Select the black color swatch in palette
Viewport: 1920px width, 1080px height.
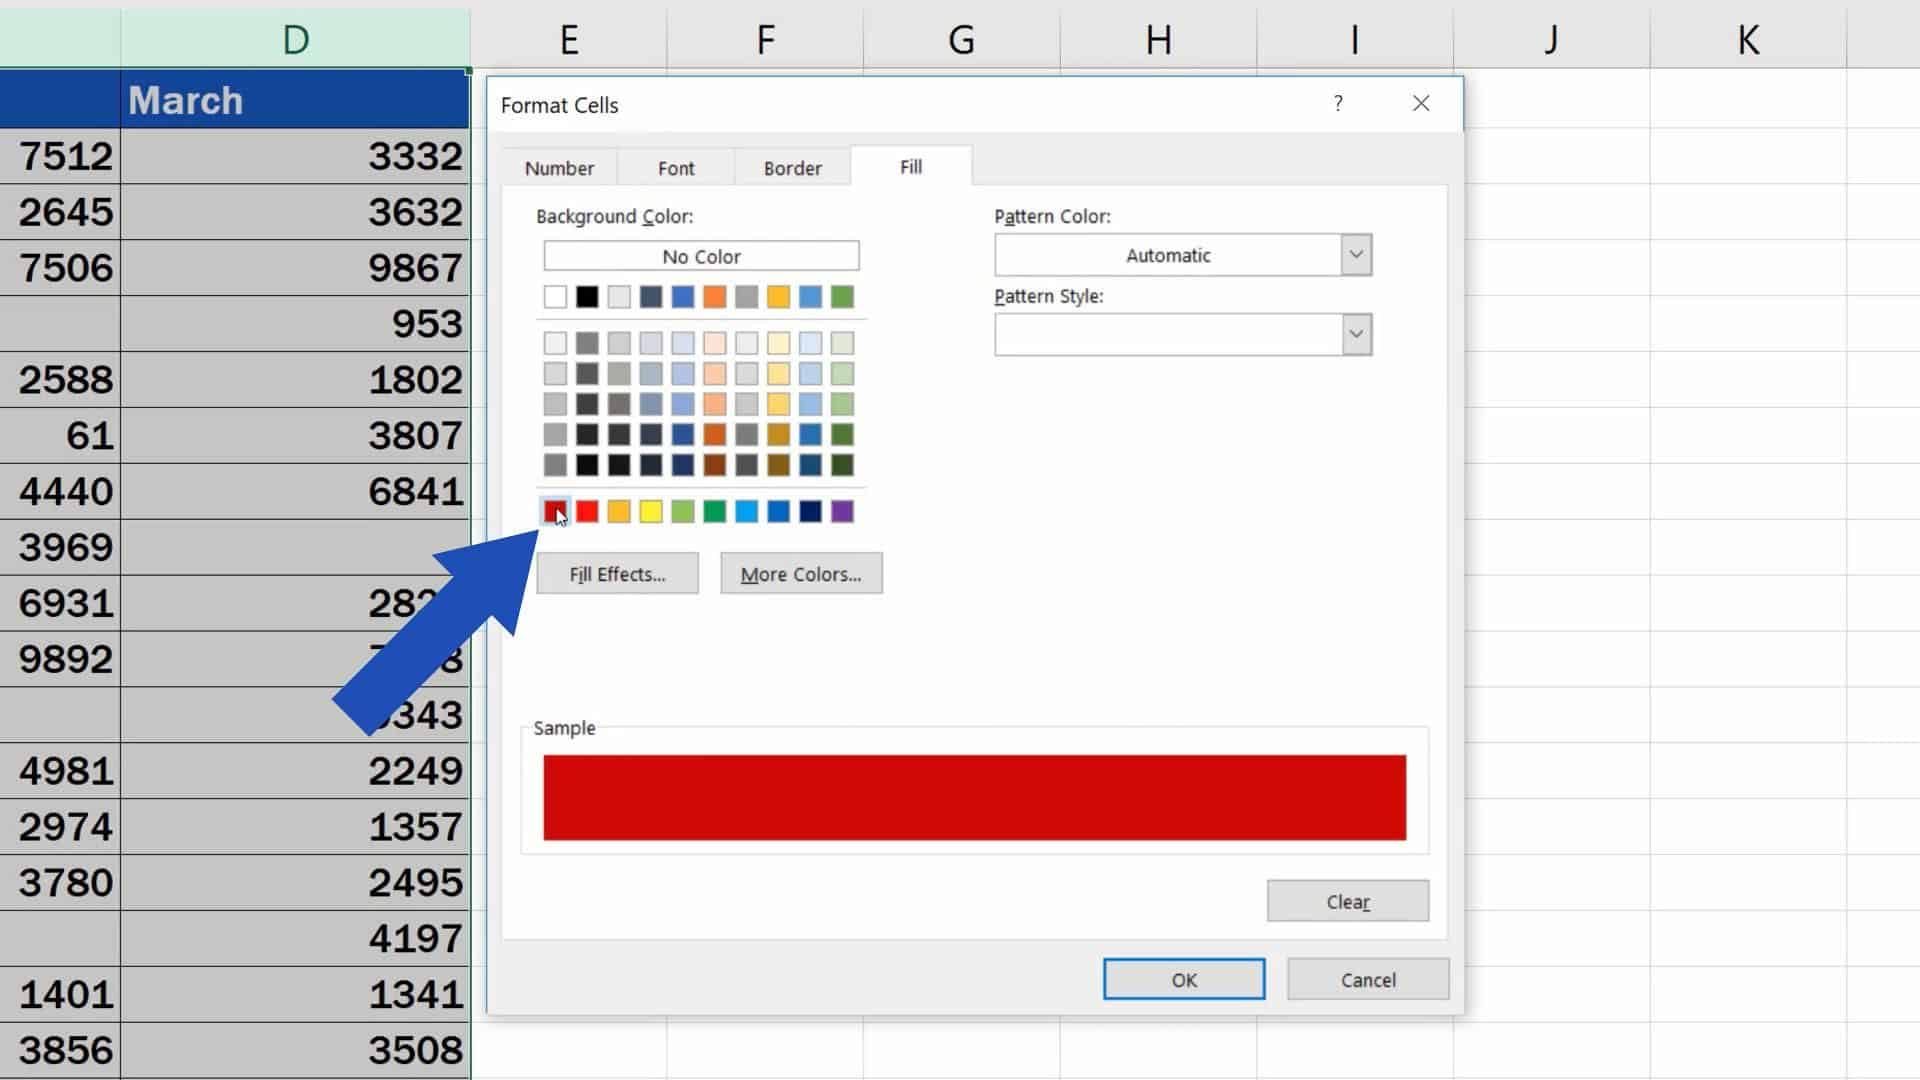(585, 297)
